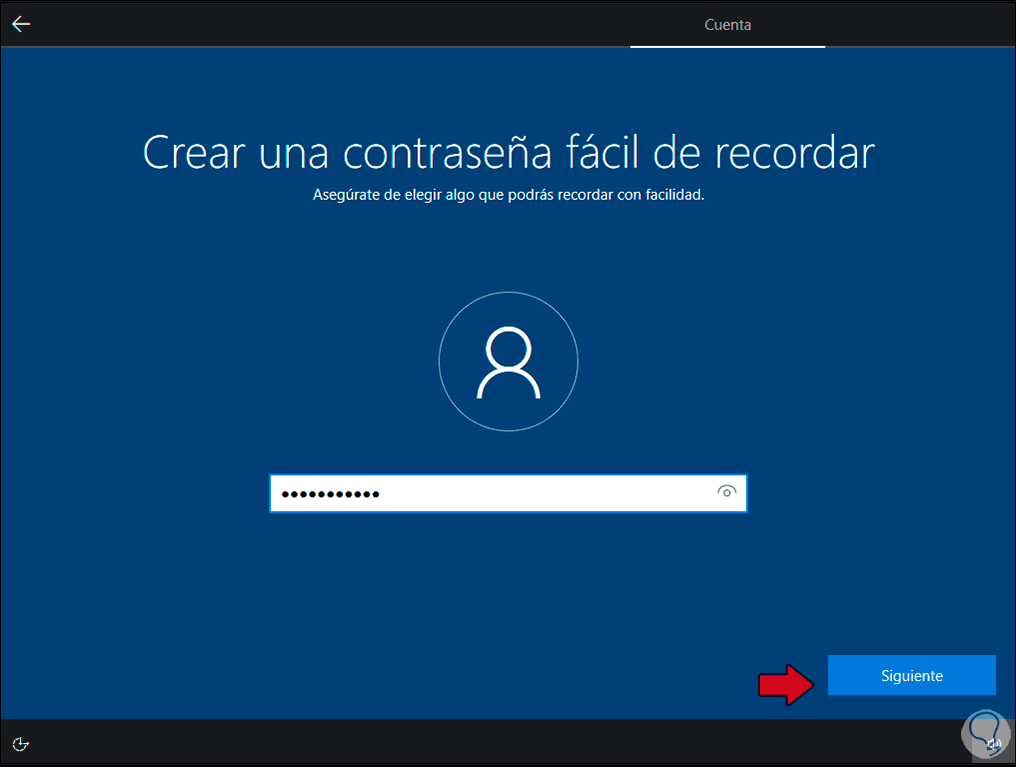Screen dimensions: 1016x767
Task: Mute Cortana's voice via the speaker icon
Action: tap(995, 744)
